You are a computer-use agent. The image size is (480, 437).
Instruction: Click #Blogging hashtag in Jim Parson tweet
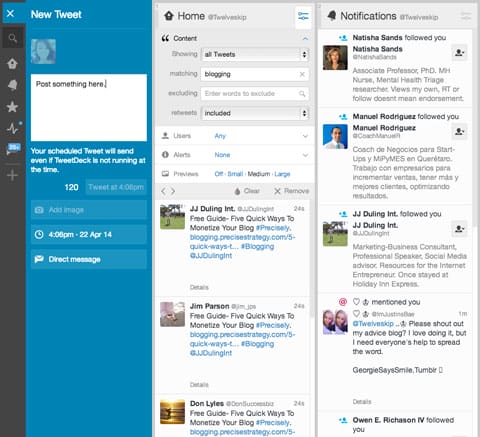tap(257, 344)
